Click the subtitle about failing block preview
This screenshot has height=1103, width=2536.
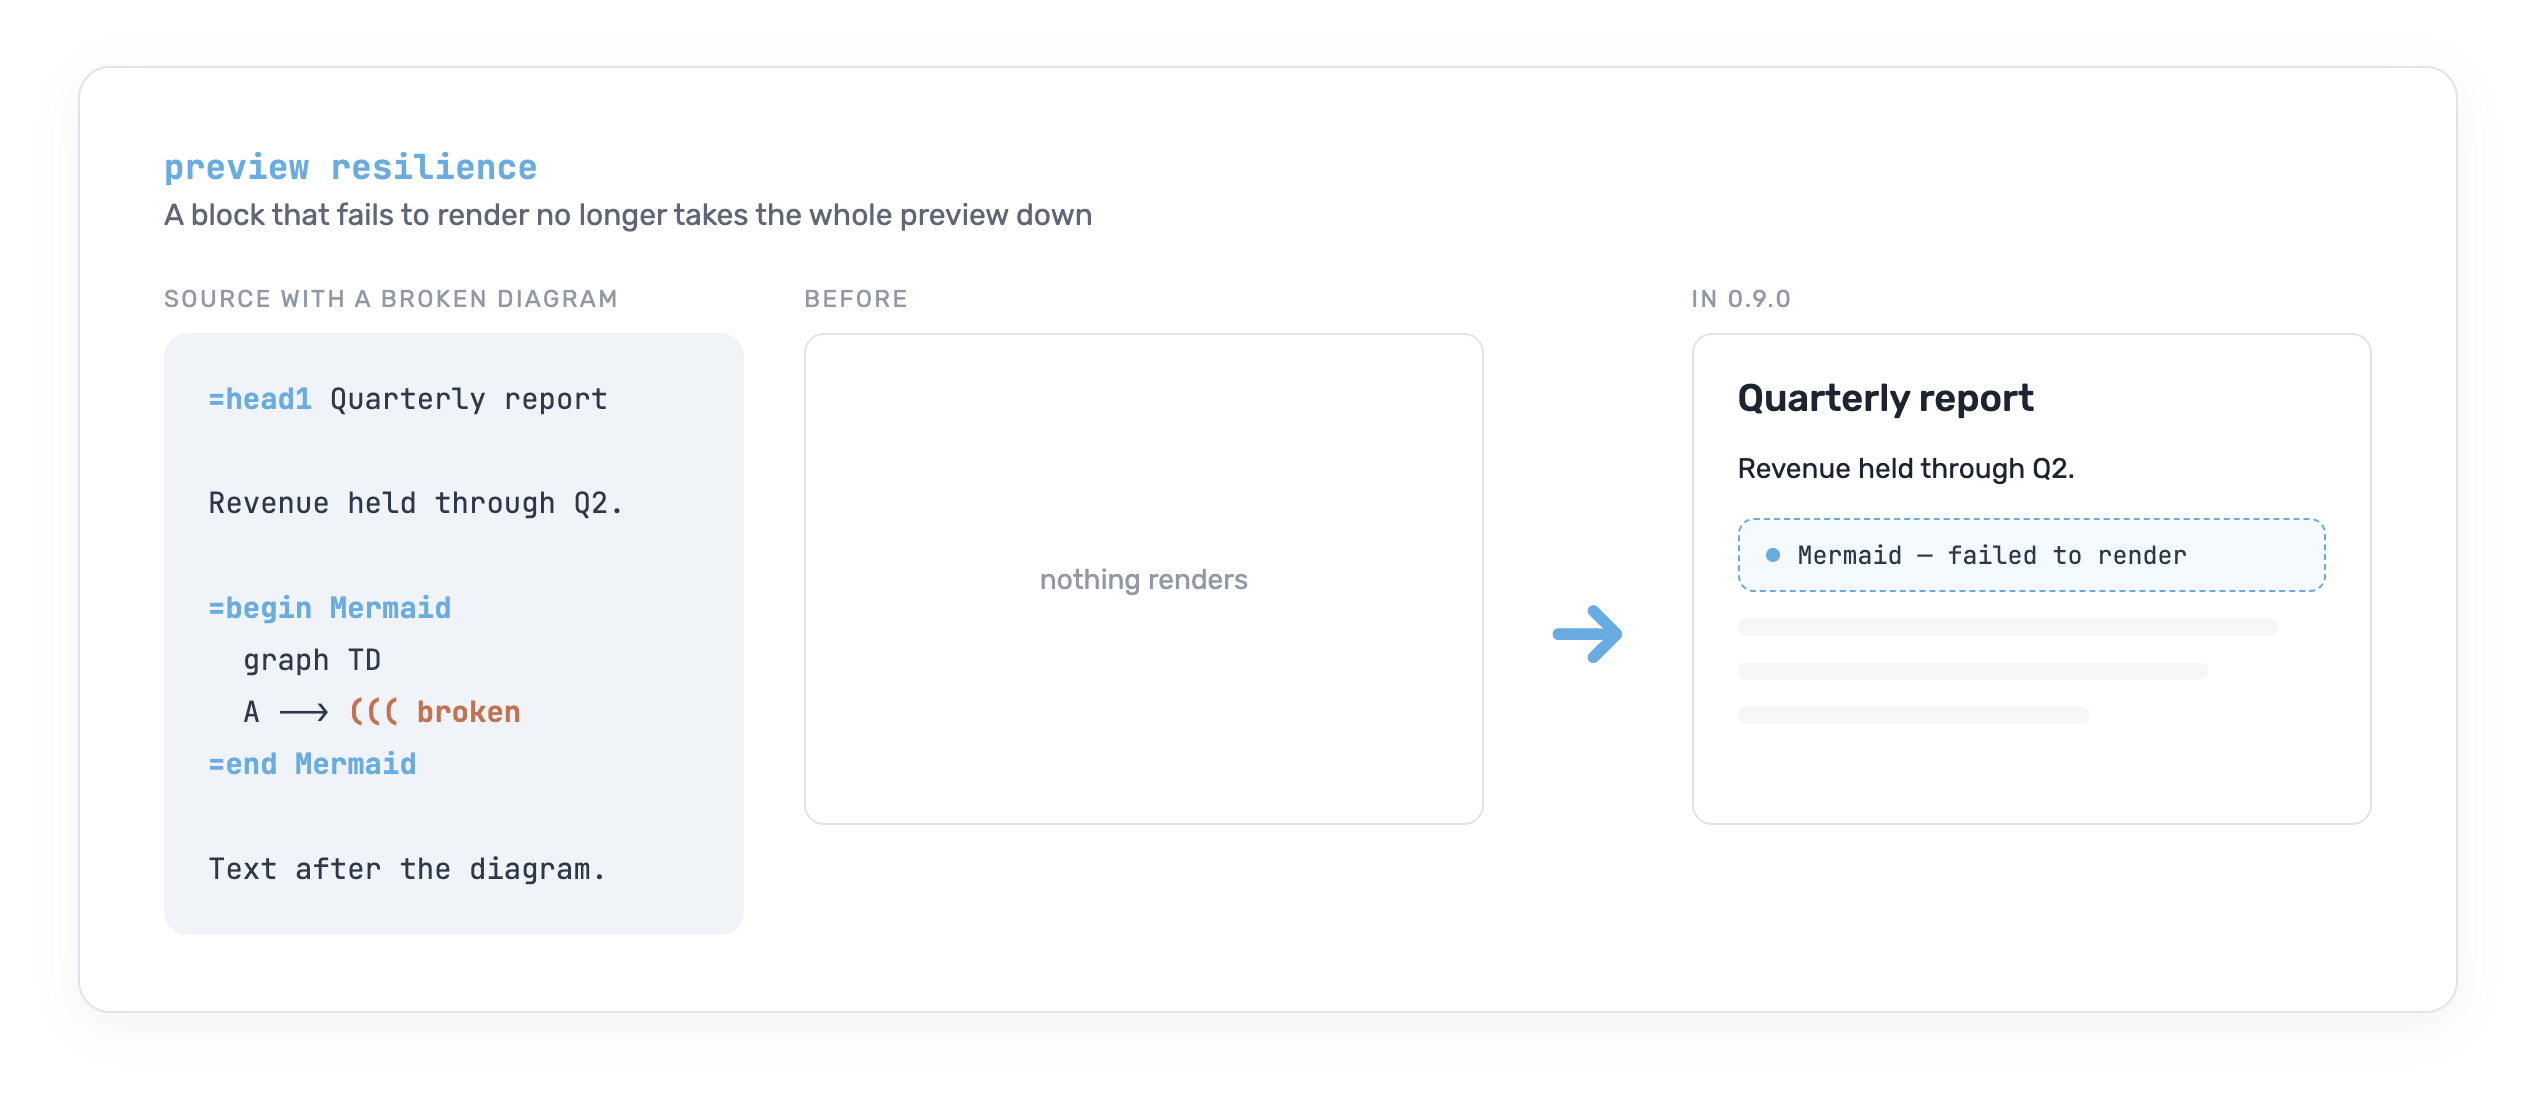point(628,215)
